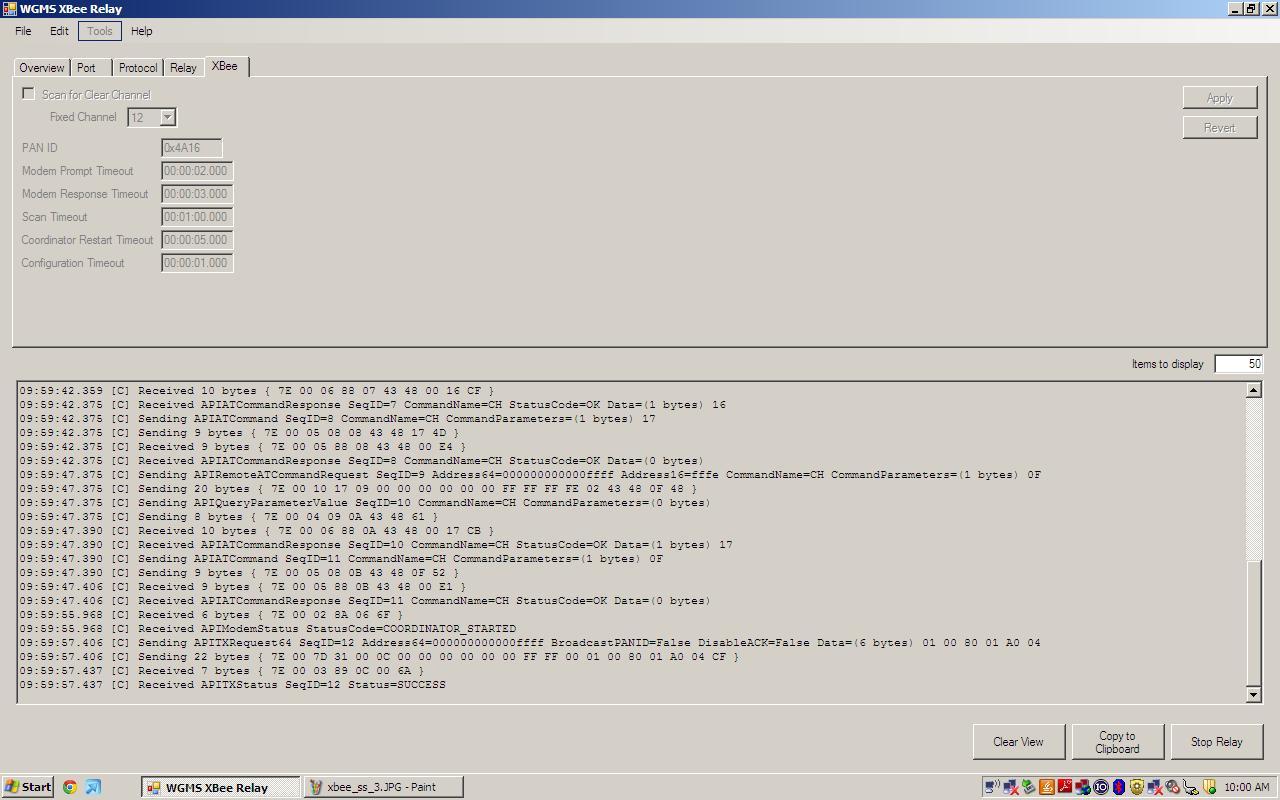Image resolution: width=1280 pixels, height=800 pixels.
Task: Click the Java icon in system tray
Action: pos(1047,787)
